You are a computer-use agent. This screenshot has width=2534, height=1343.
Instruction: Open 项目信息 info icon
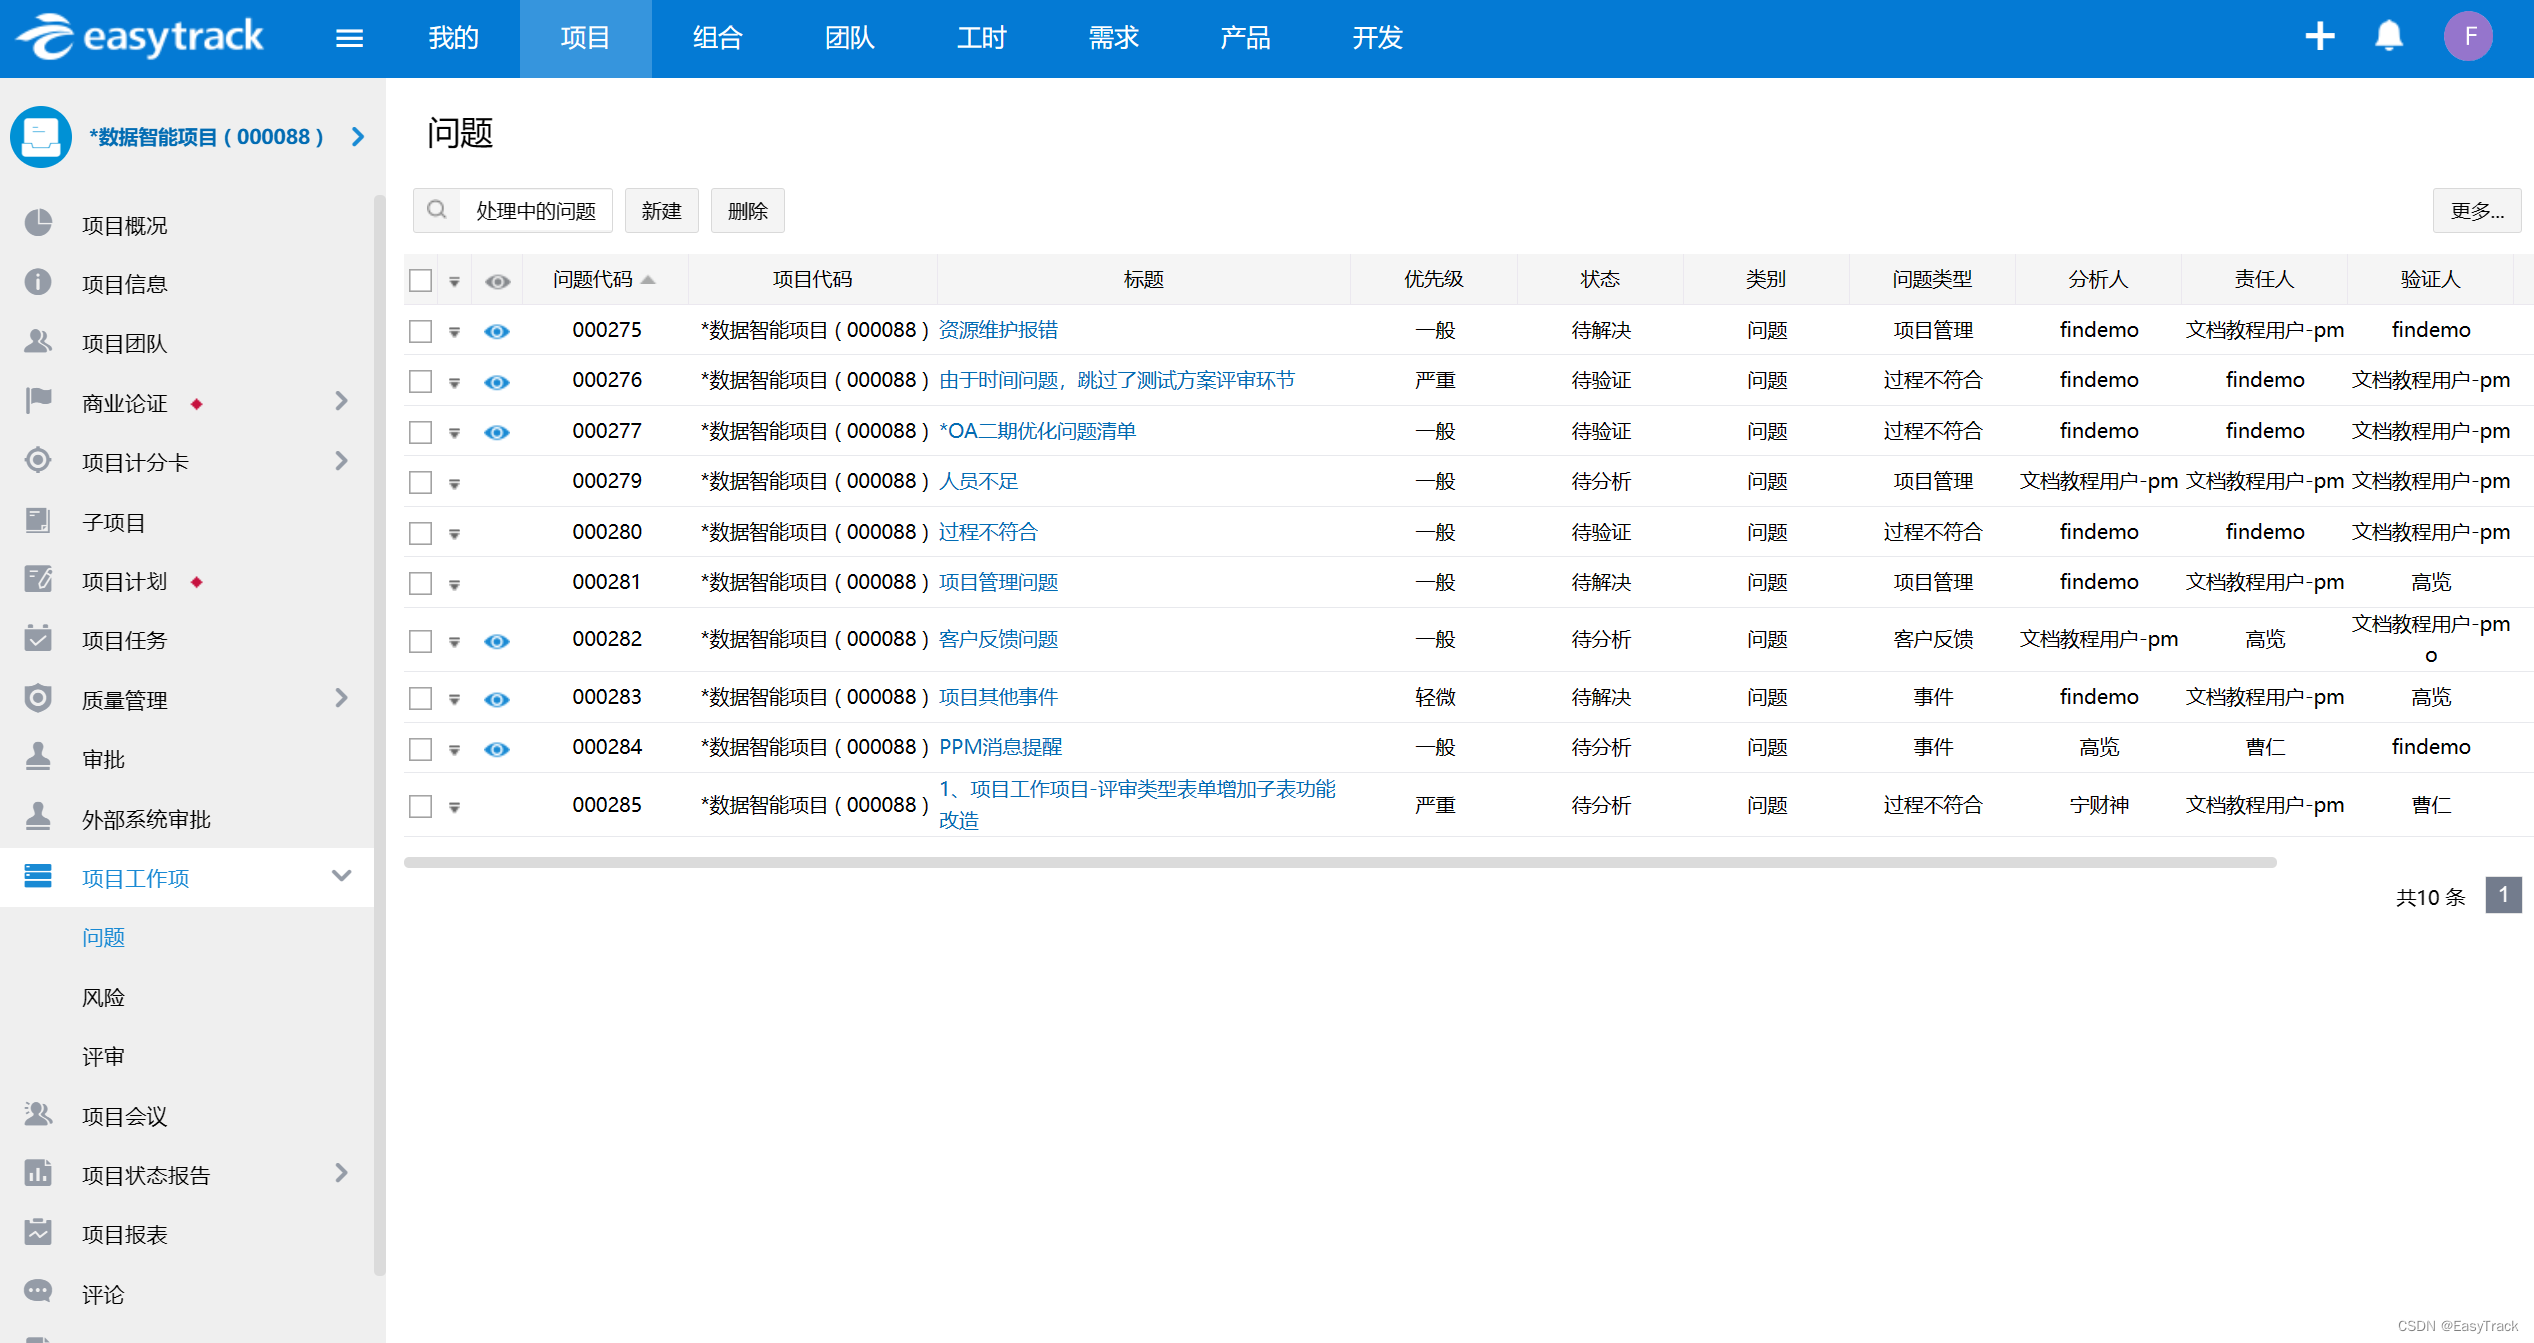[38, 282]
